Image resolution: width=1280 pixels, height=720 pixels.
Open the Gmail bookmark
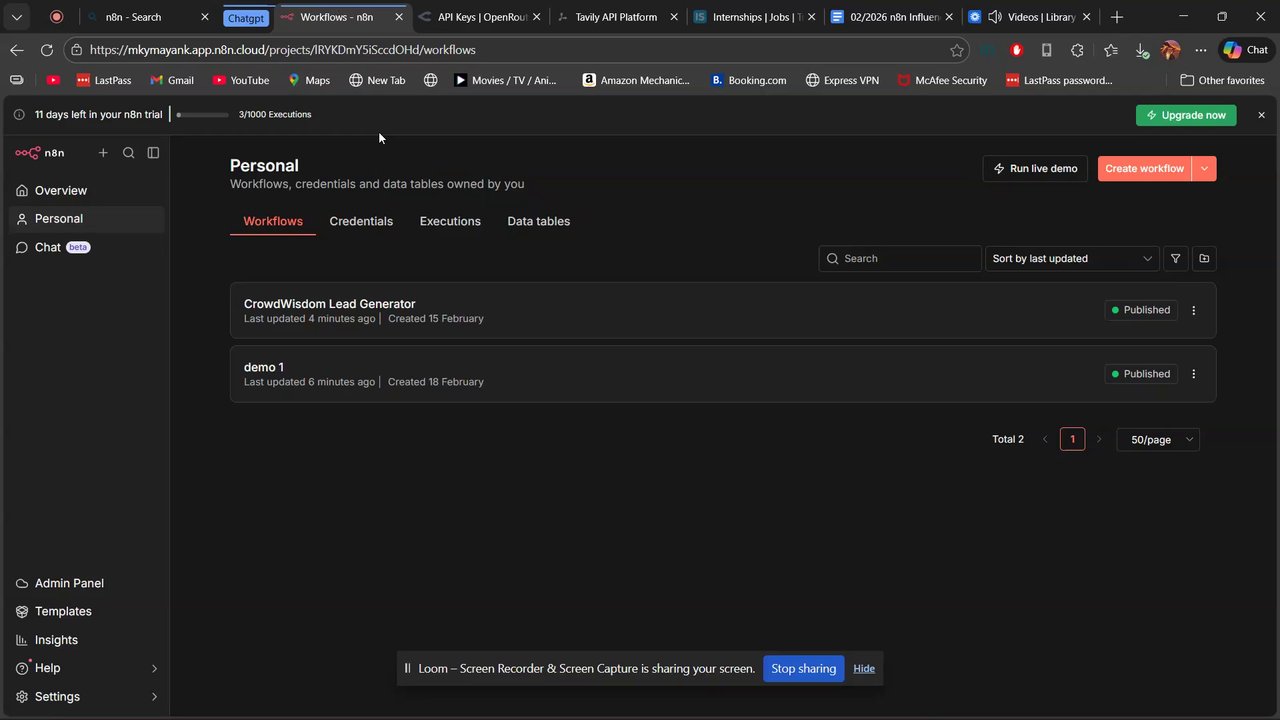click(172, 80)
